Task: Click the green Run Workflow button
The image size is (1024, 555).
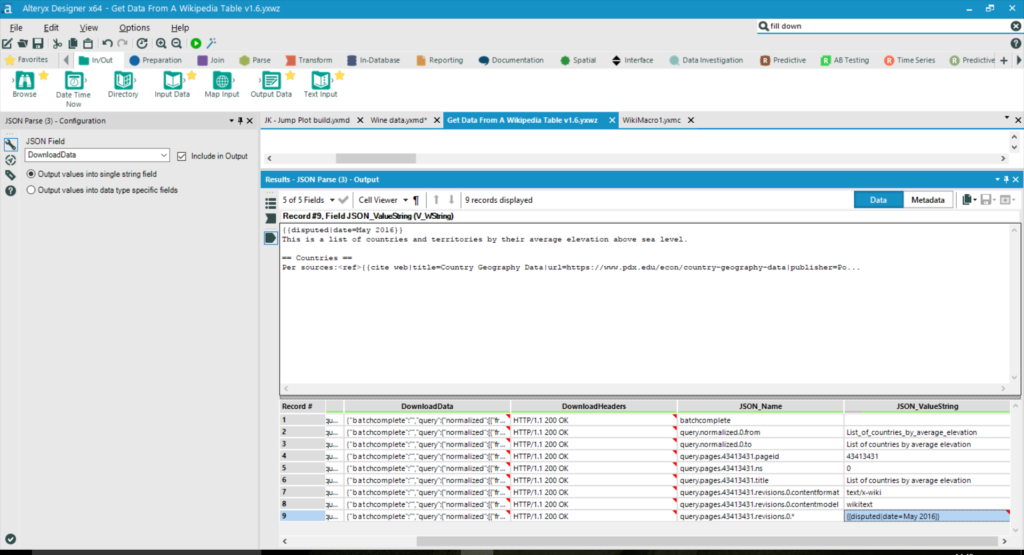Action: (196, 43)
